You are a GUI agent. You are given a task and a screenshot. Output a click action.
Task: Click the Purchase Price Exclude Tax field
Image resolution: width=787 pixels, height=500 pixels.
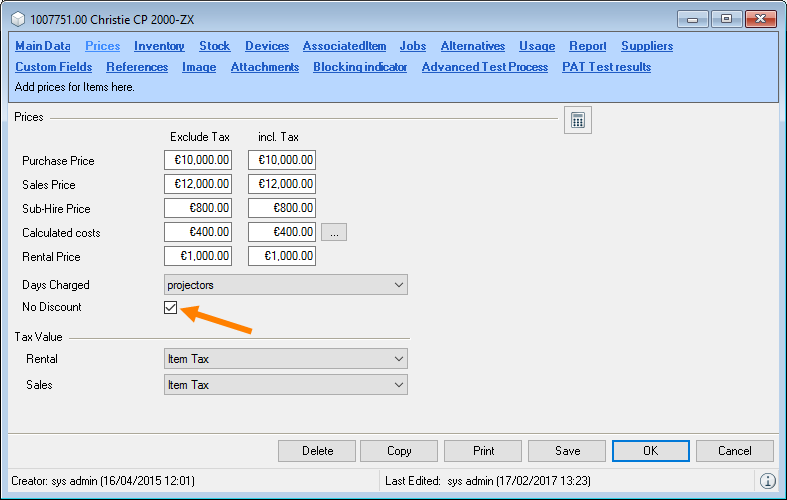(198, 160)
